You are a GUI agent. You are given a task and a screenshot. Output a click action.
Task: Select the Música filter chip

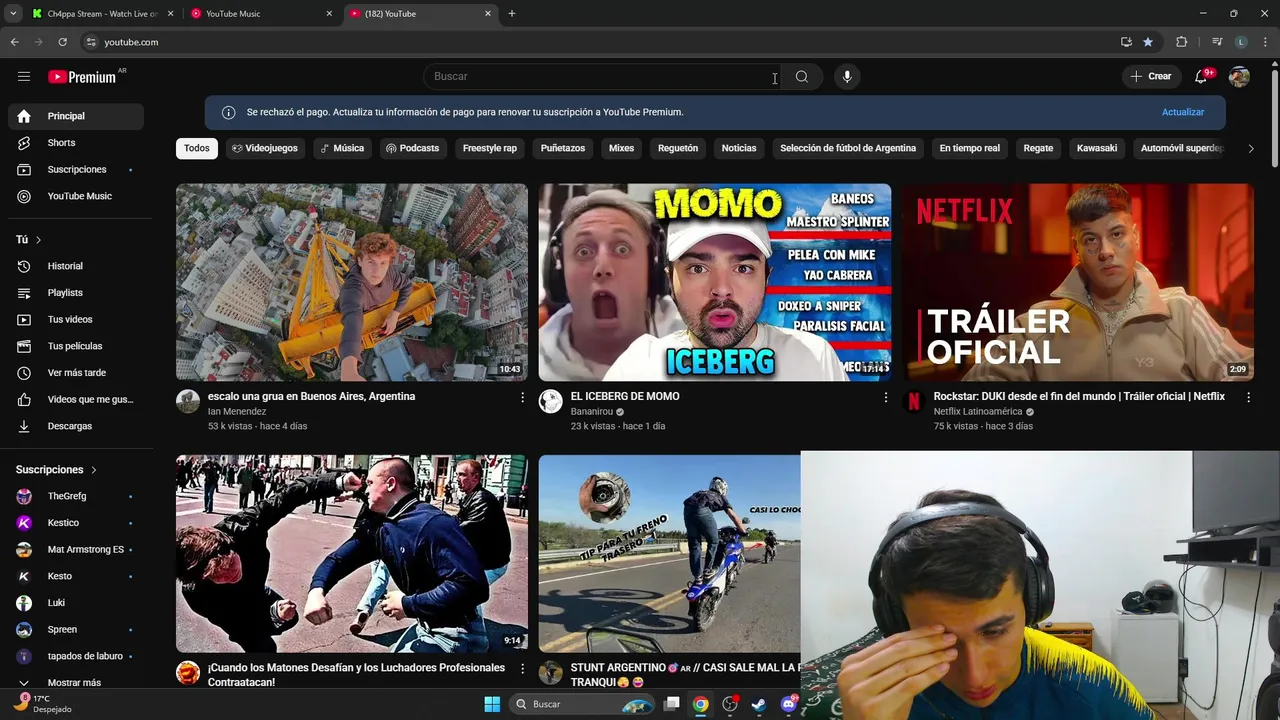[342, 148]
